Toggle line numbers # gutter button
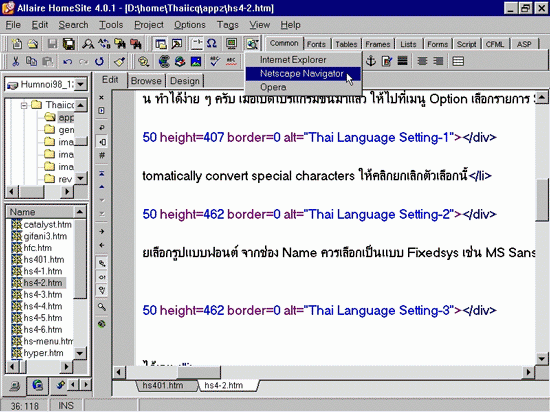 [102, 155]
